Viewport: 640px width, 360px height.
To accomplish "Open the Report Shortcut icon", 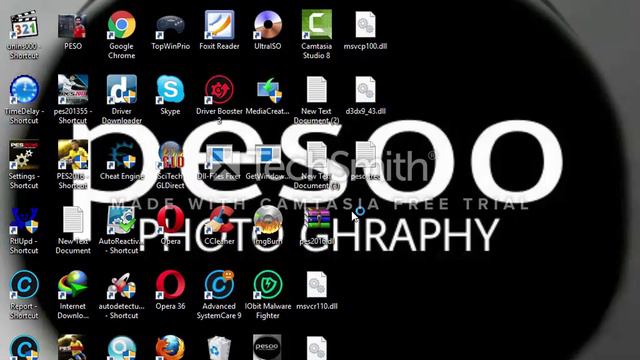I will (x=24, y=285).
